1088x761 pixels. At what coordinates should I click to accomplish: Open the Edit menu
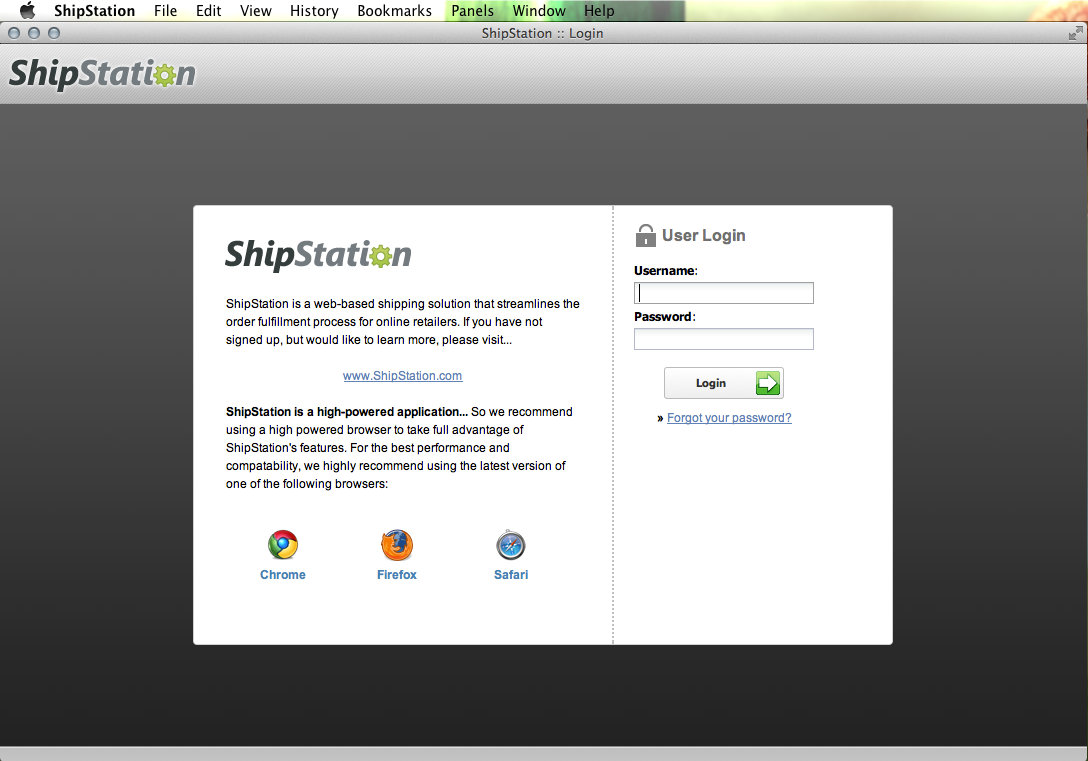(208, 10)
